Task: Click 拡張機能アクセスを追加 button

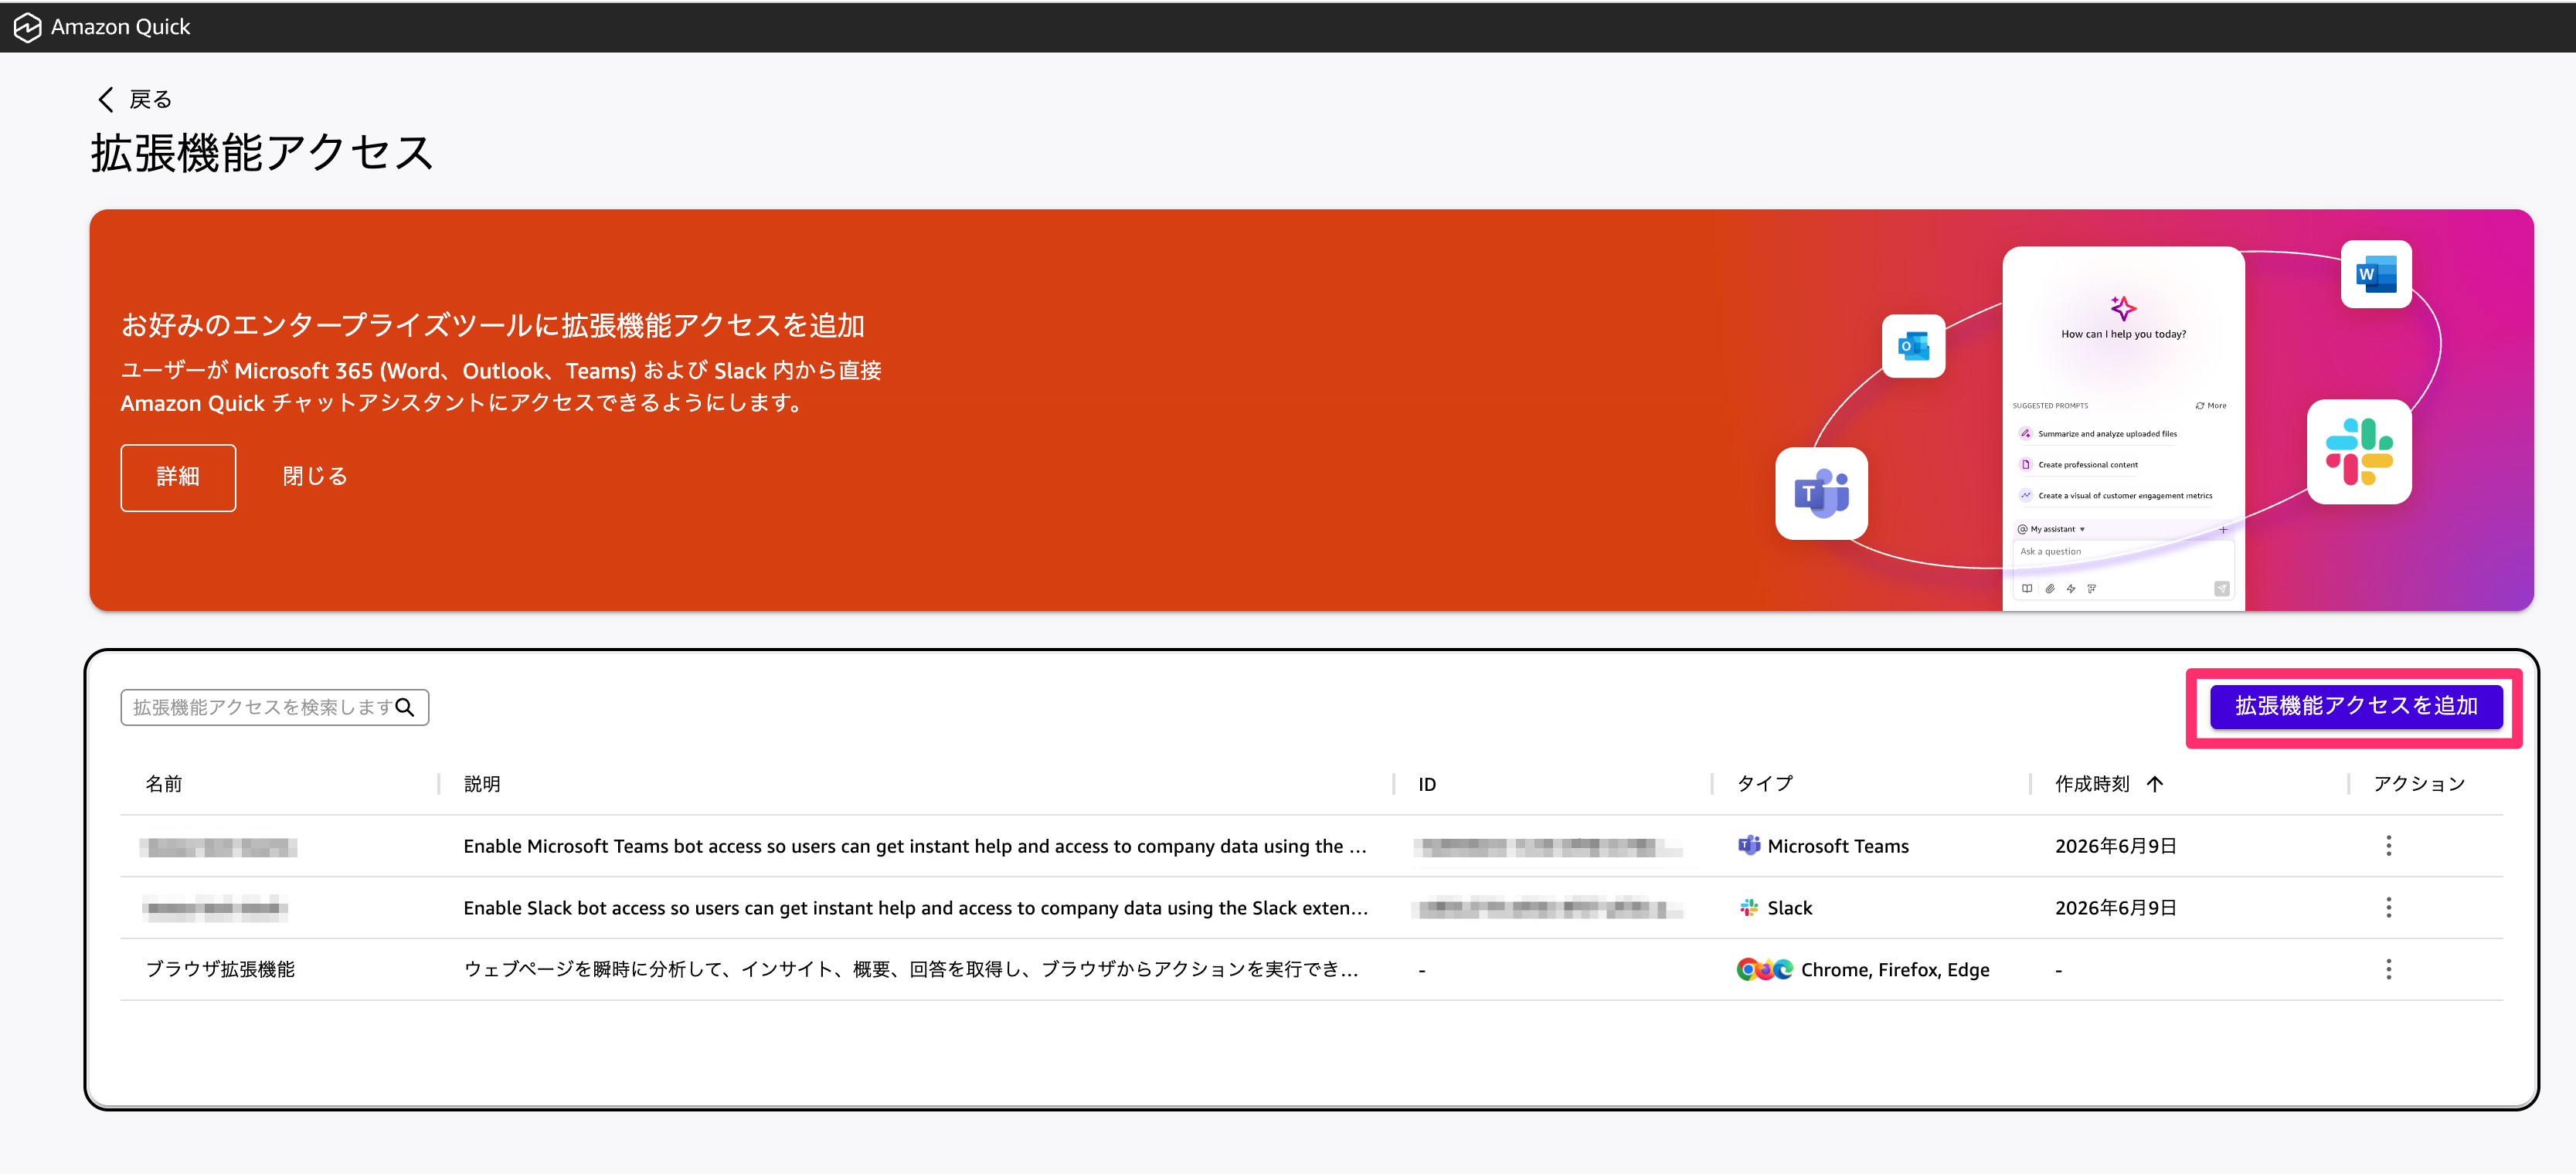Action: click(x=2356, y=706)
